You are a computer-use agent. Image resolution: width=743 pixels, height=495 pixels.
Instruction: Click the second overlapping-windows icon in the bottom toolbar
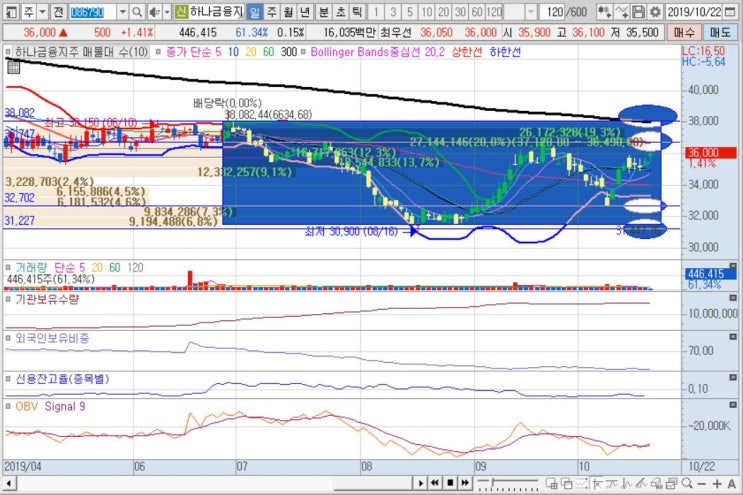(566, 483)
